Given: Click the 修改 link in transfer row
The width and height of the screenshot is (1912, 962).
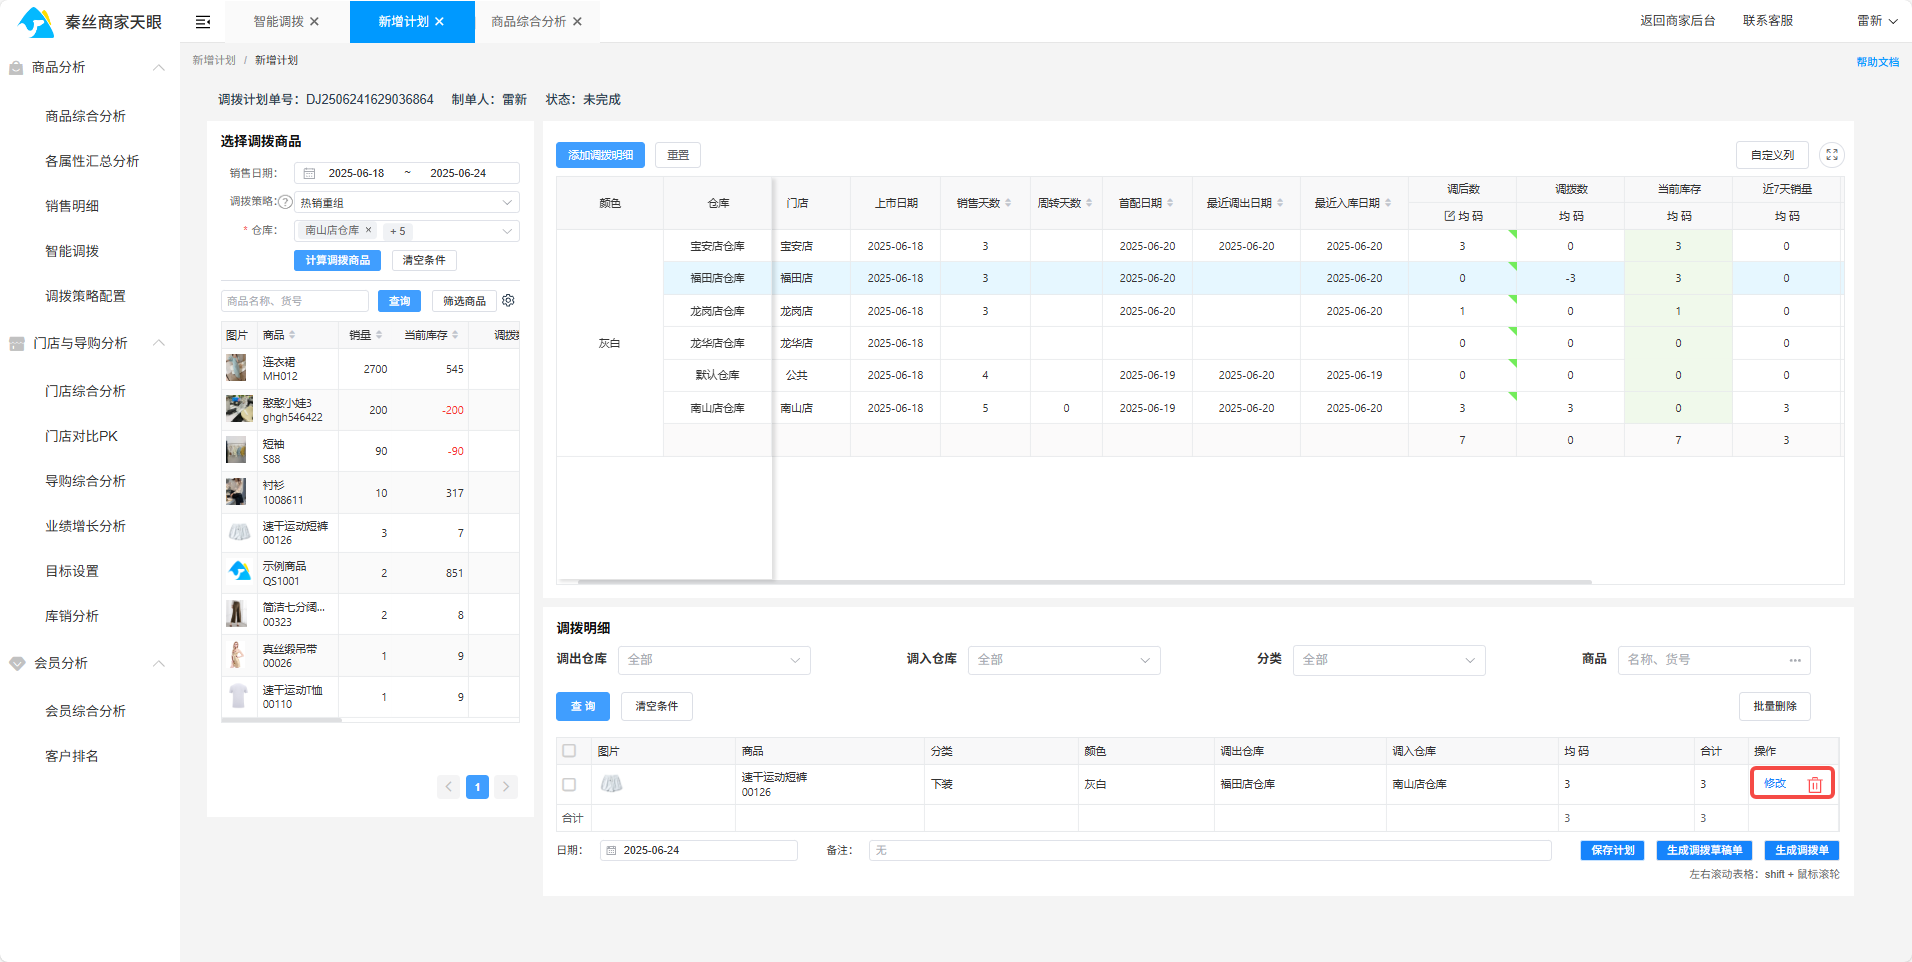Looking at the screenshot, I should tap(1775, 784).
